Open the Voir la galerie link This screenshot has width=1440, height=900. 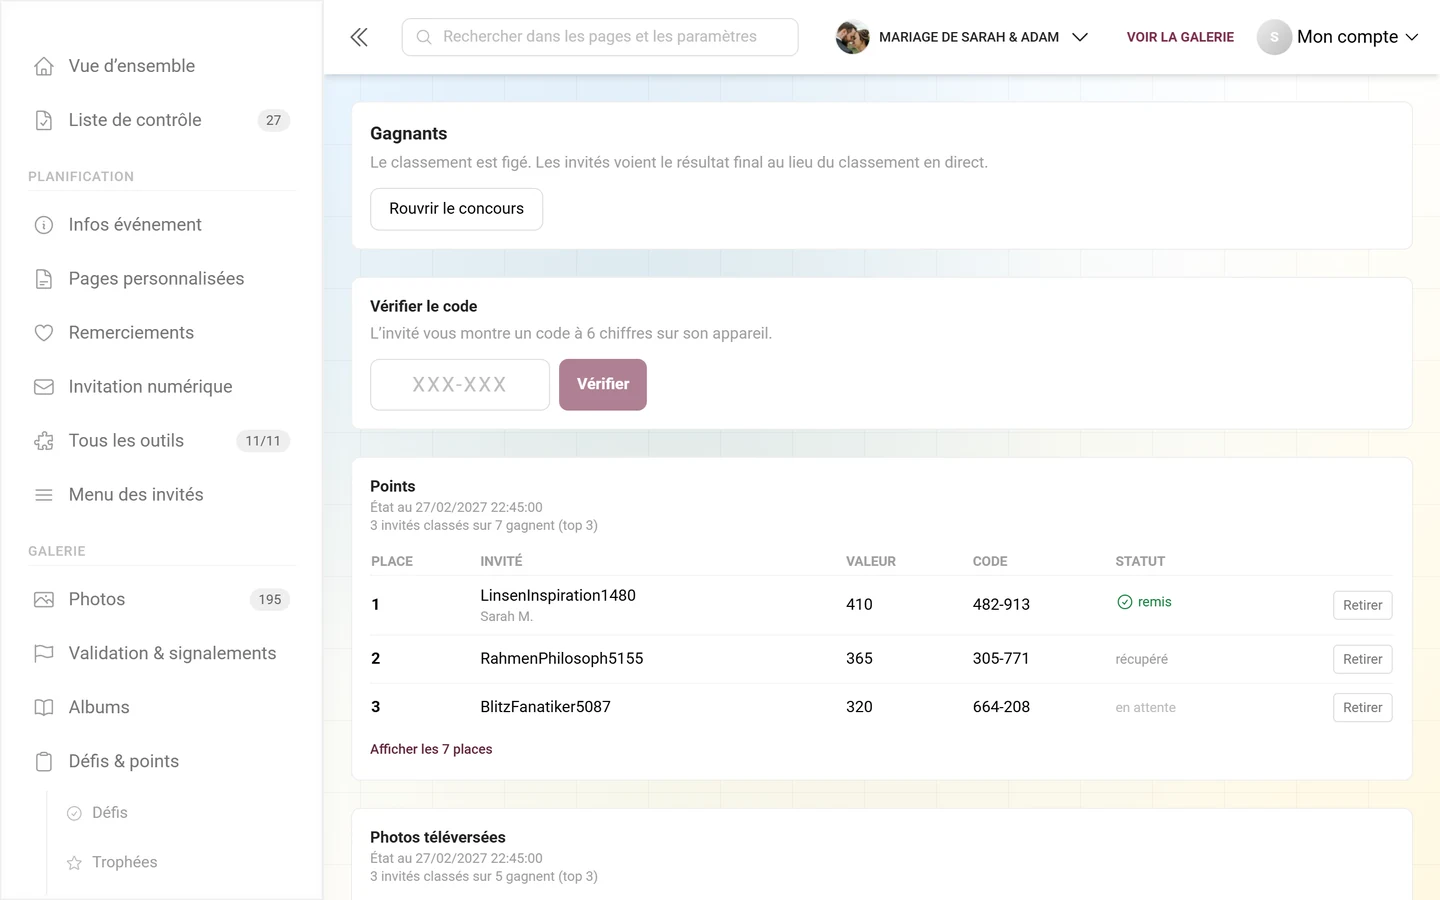click(x=1180, y=37)
